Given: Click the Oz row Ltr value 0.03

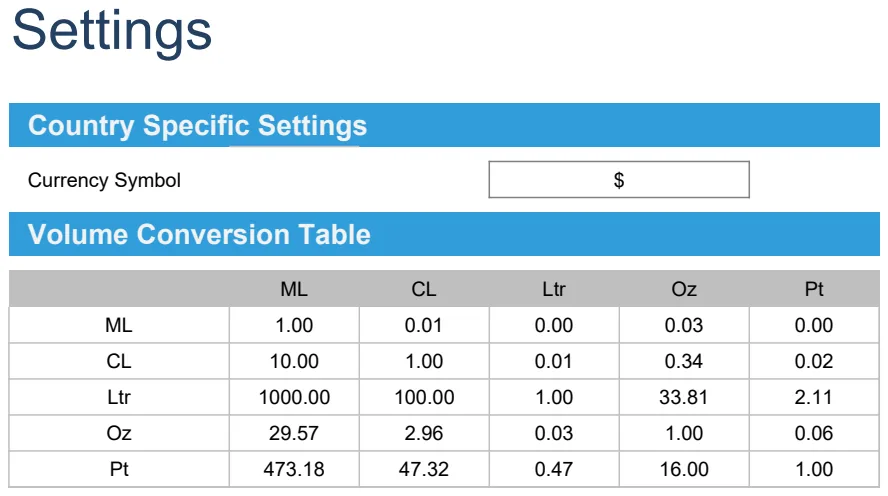Looking at the screenshot, I should [x=554, y=433].
